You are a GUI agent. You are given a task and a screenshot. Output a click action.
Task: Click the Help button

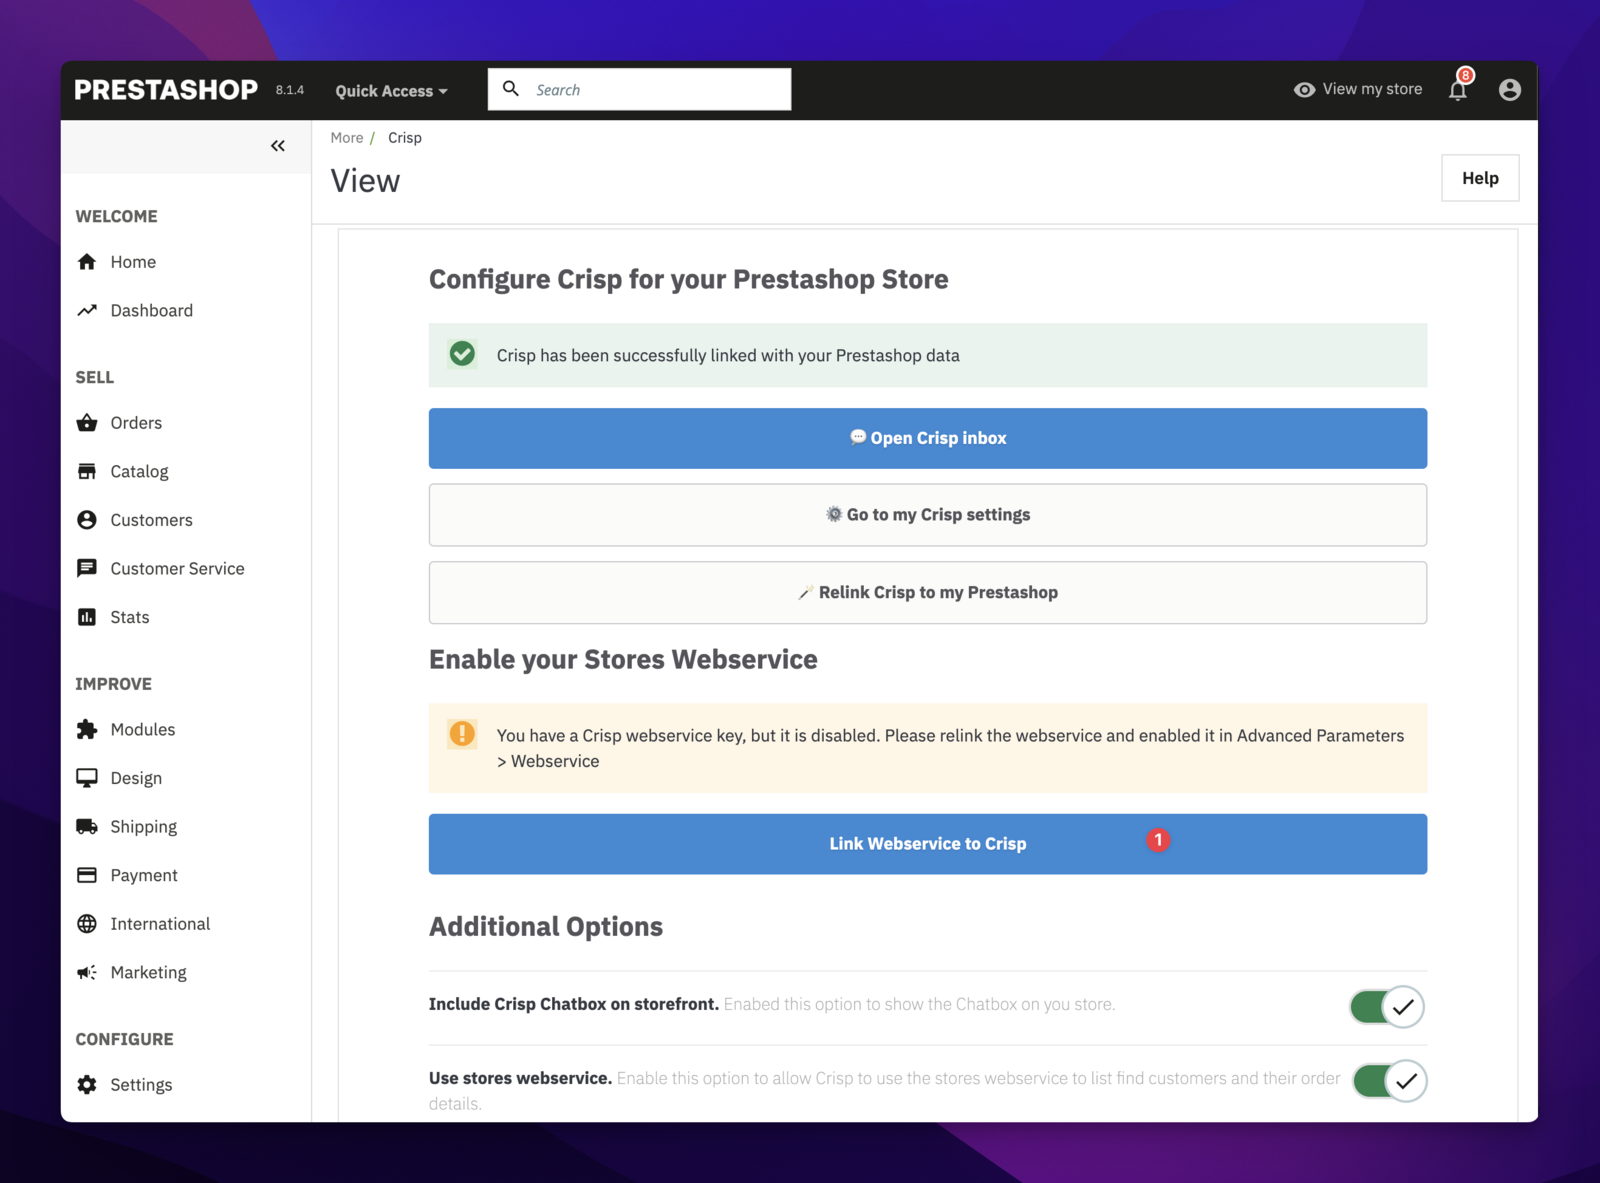click(1480, 178)
